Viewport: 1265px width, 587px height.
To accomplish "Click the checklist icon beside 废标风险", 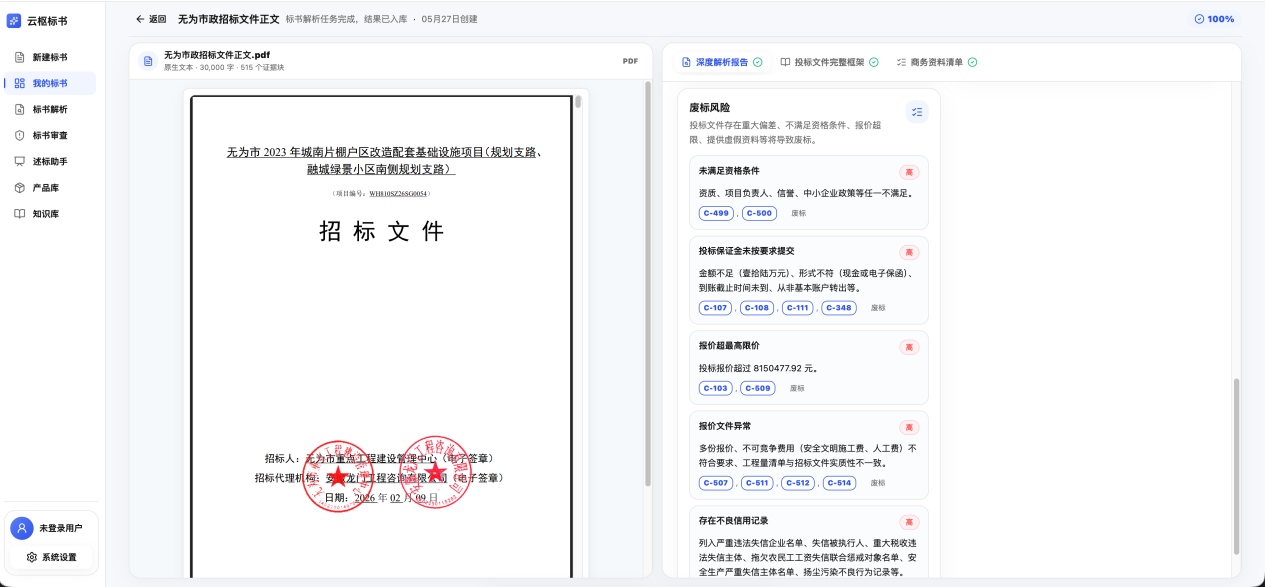I will (917, 112).
